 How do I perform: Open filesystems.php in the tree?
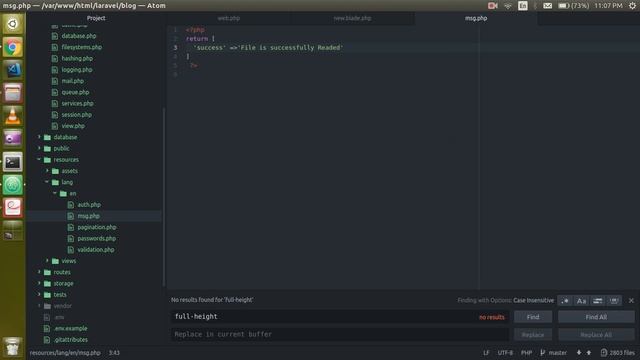82,47
